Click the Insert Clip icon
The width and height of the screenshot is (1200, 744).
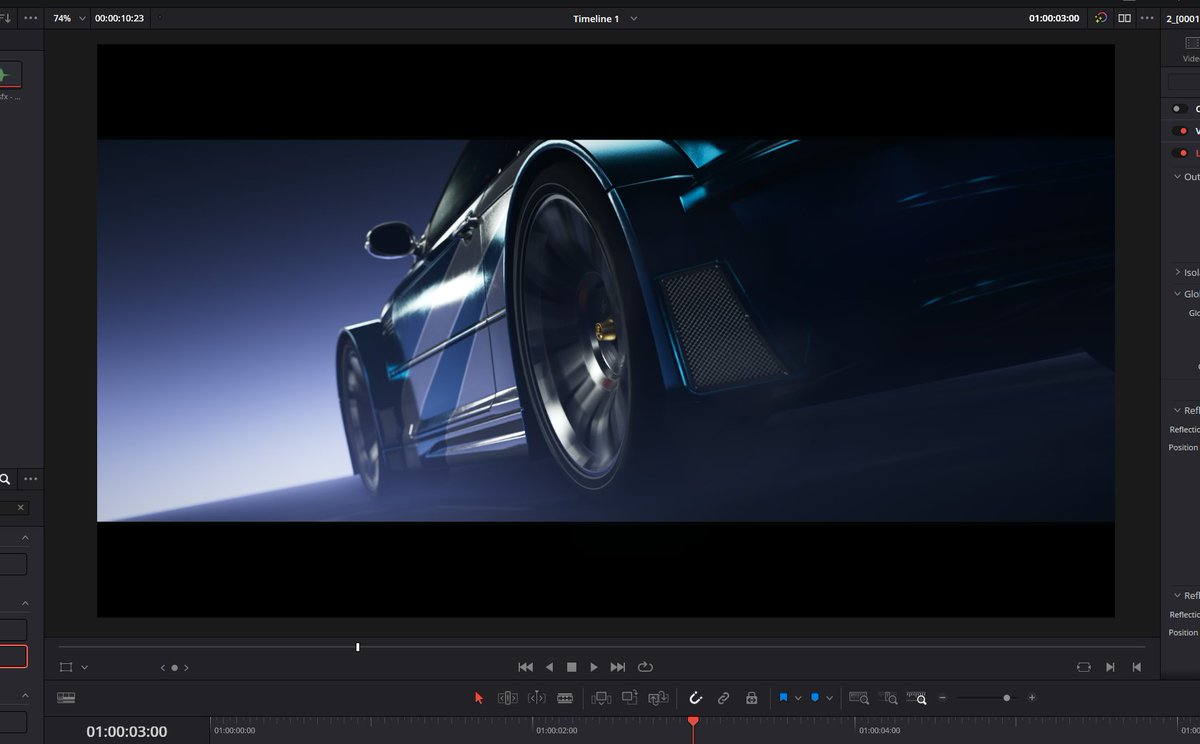click(x=600, y=698)
